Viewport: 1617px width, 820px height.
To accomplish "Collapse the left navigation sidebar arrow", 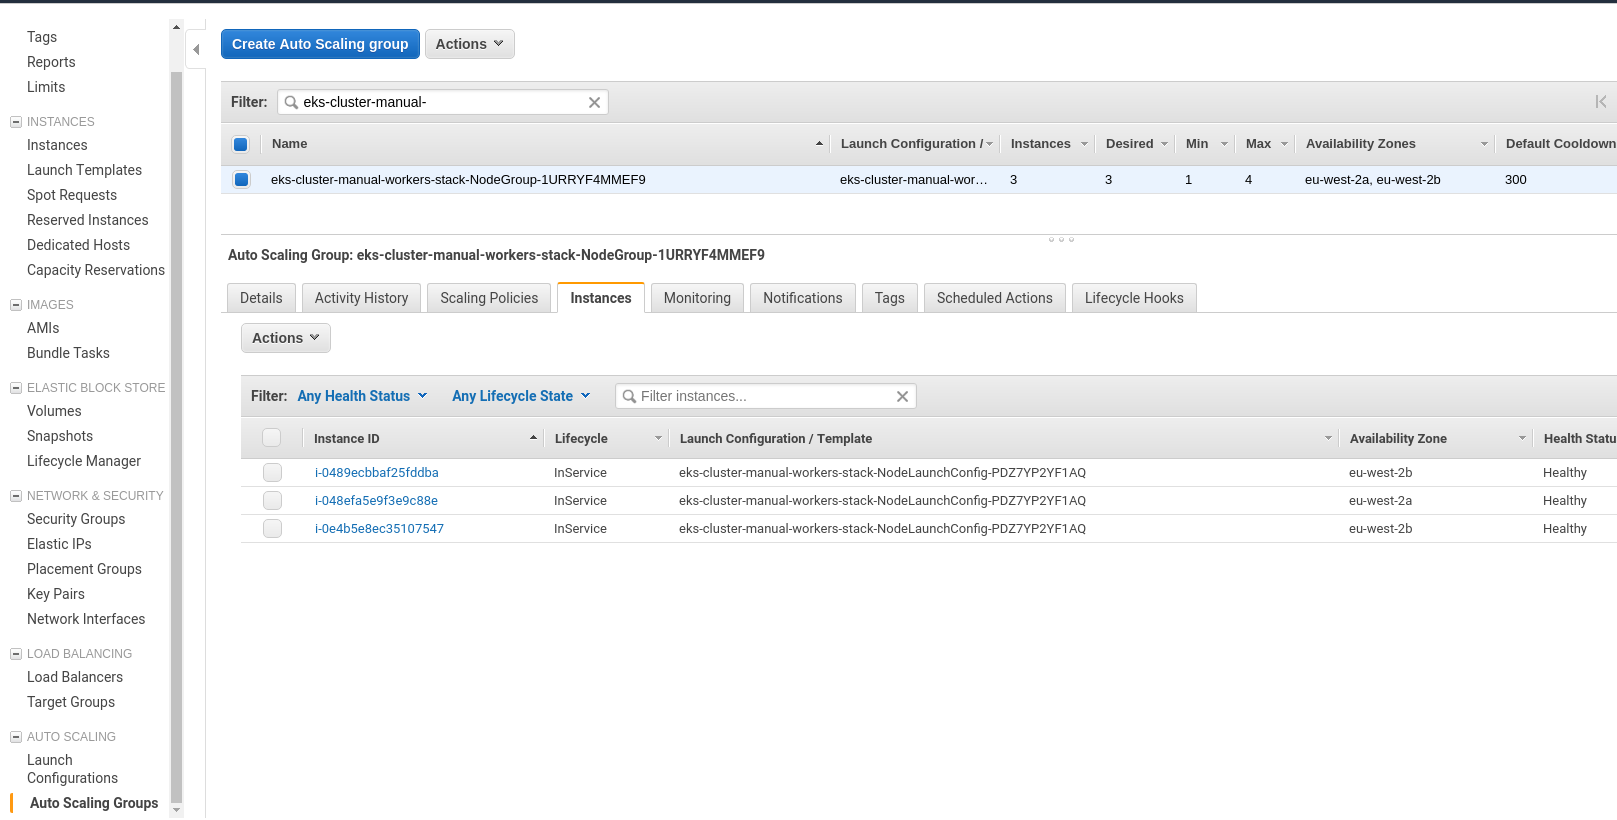I will point(196,49).
